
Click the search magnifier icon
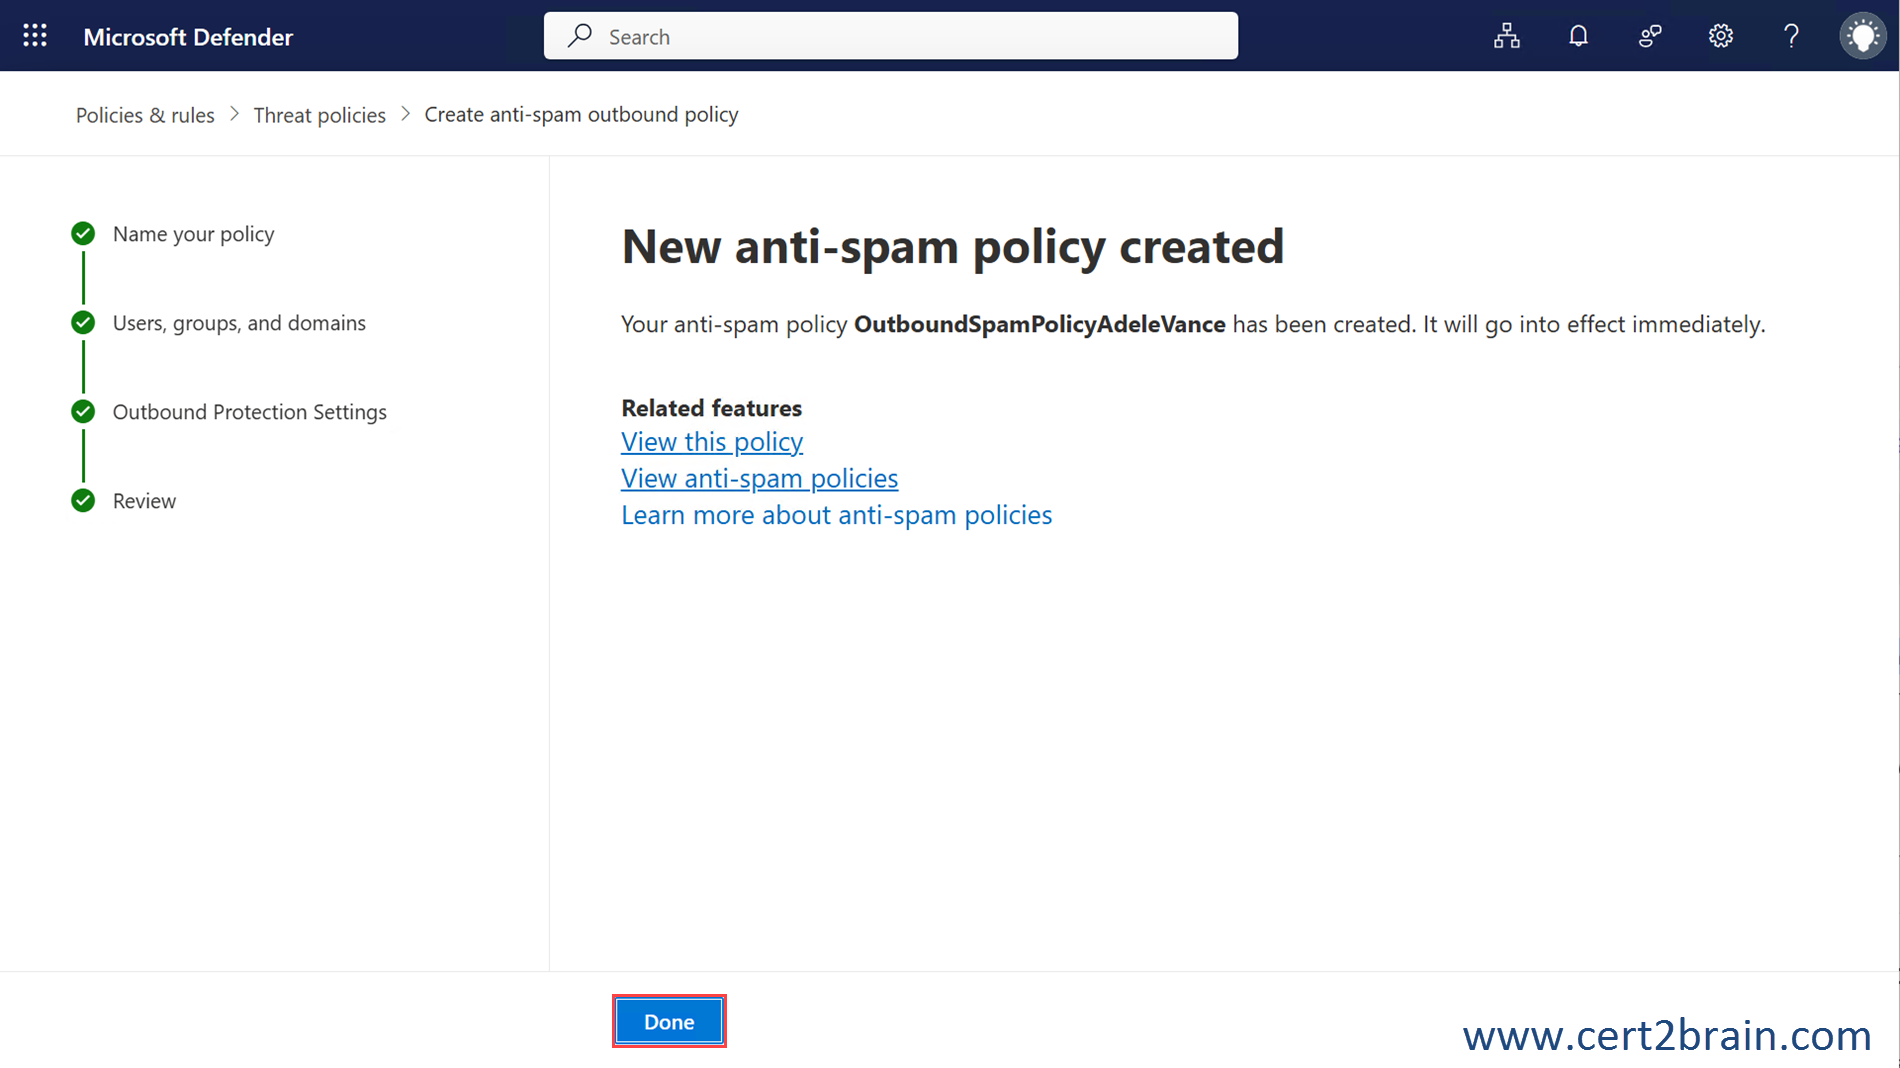(x=580, y=36)
